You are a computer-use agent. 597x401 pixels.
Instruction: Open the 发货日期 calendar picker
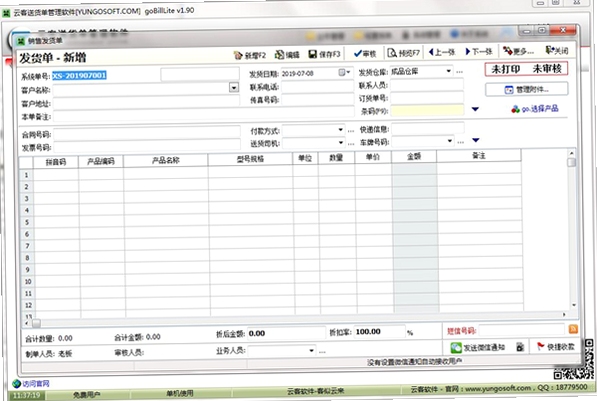pos(344,72)
